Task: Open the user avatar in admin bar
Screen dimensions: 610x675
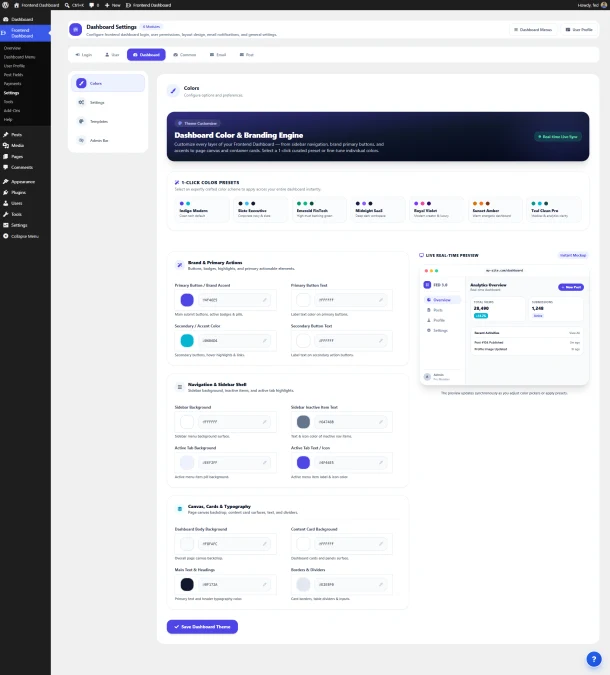Action: pos(604,5)
